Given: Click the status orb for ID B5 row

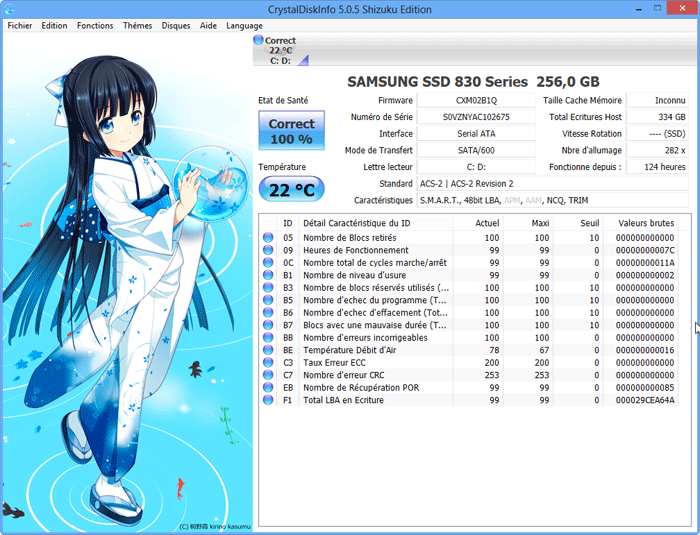Looking at the screenshot, I should (268, 300).
